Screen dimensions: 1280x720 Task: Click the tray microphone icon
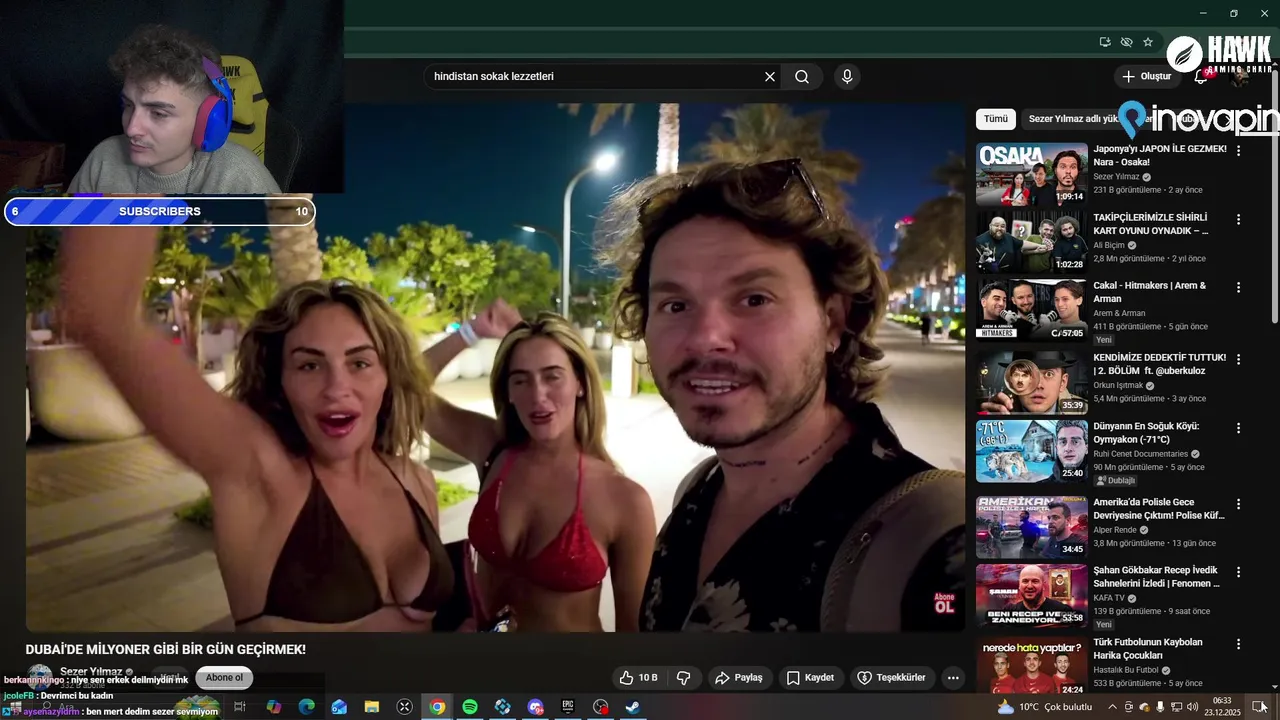(1160, 707)
